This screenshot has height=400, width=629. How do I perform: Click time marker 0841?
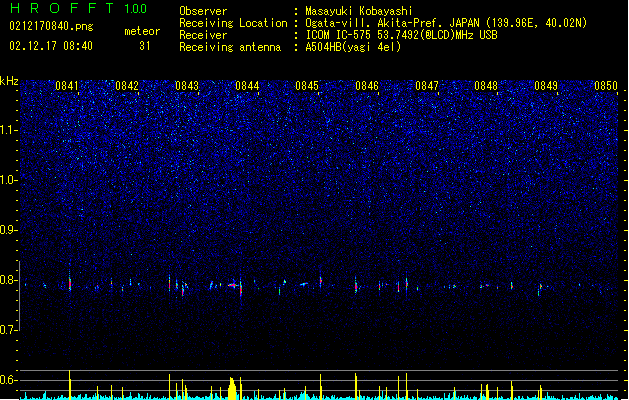pos(67,86)
